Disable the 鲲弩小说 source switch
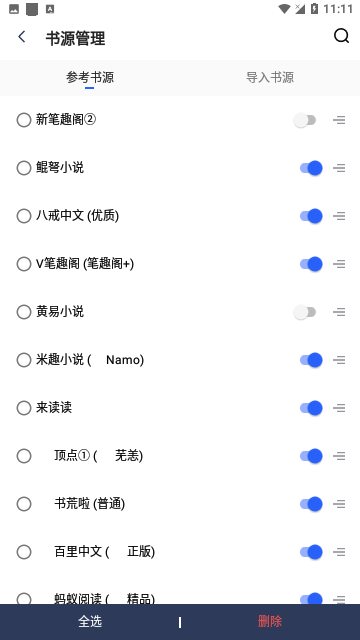The image size is (360, 640). click(x=311, y=168)
